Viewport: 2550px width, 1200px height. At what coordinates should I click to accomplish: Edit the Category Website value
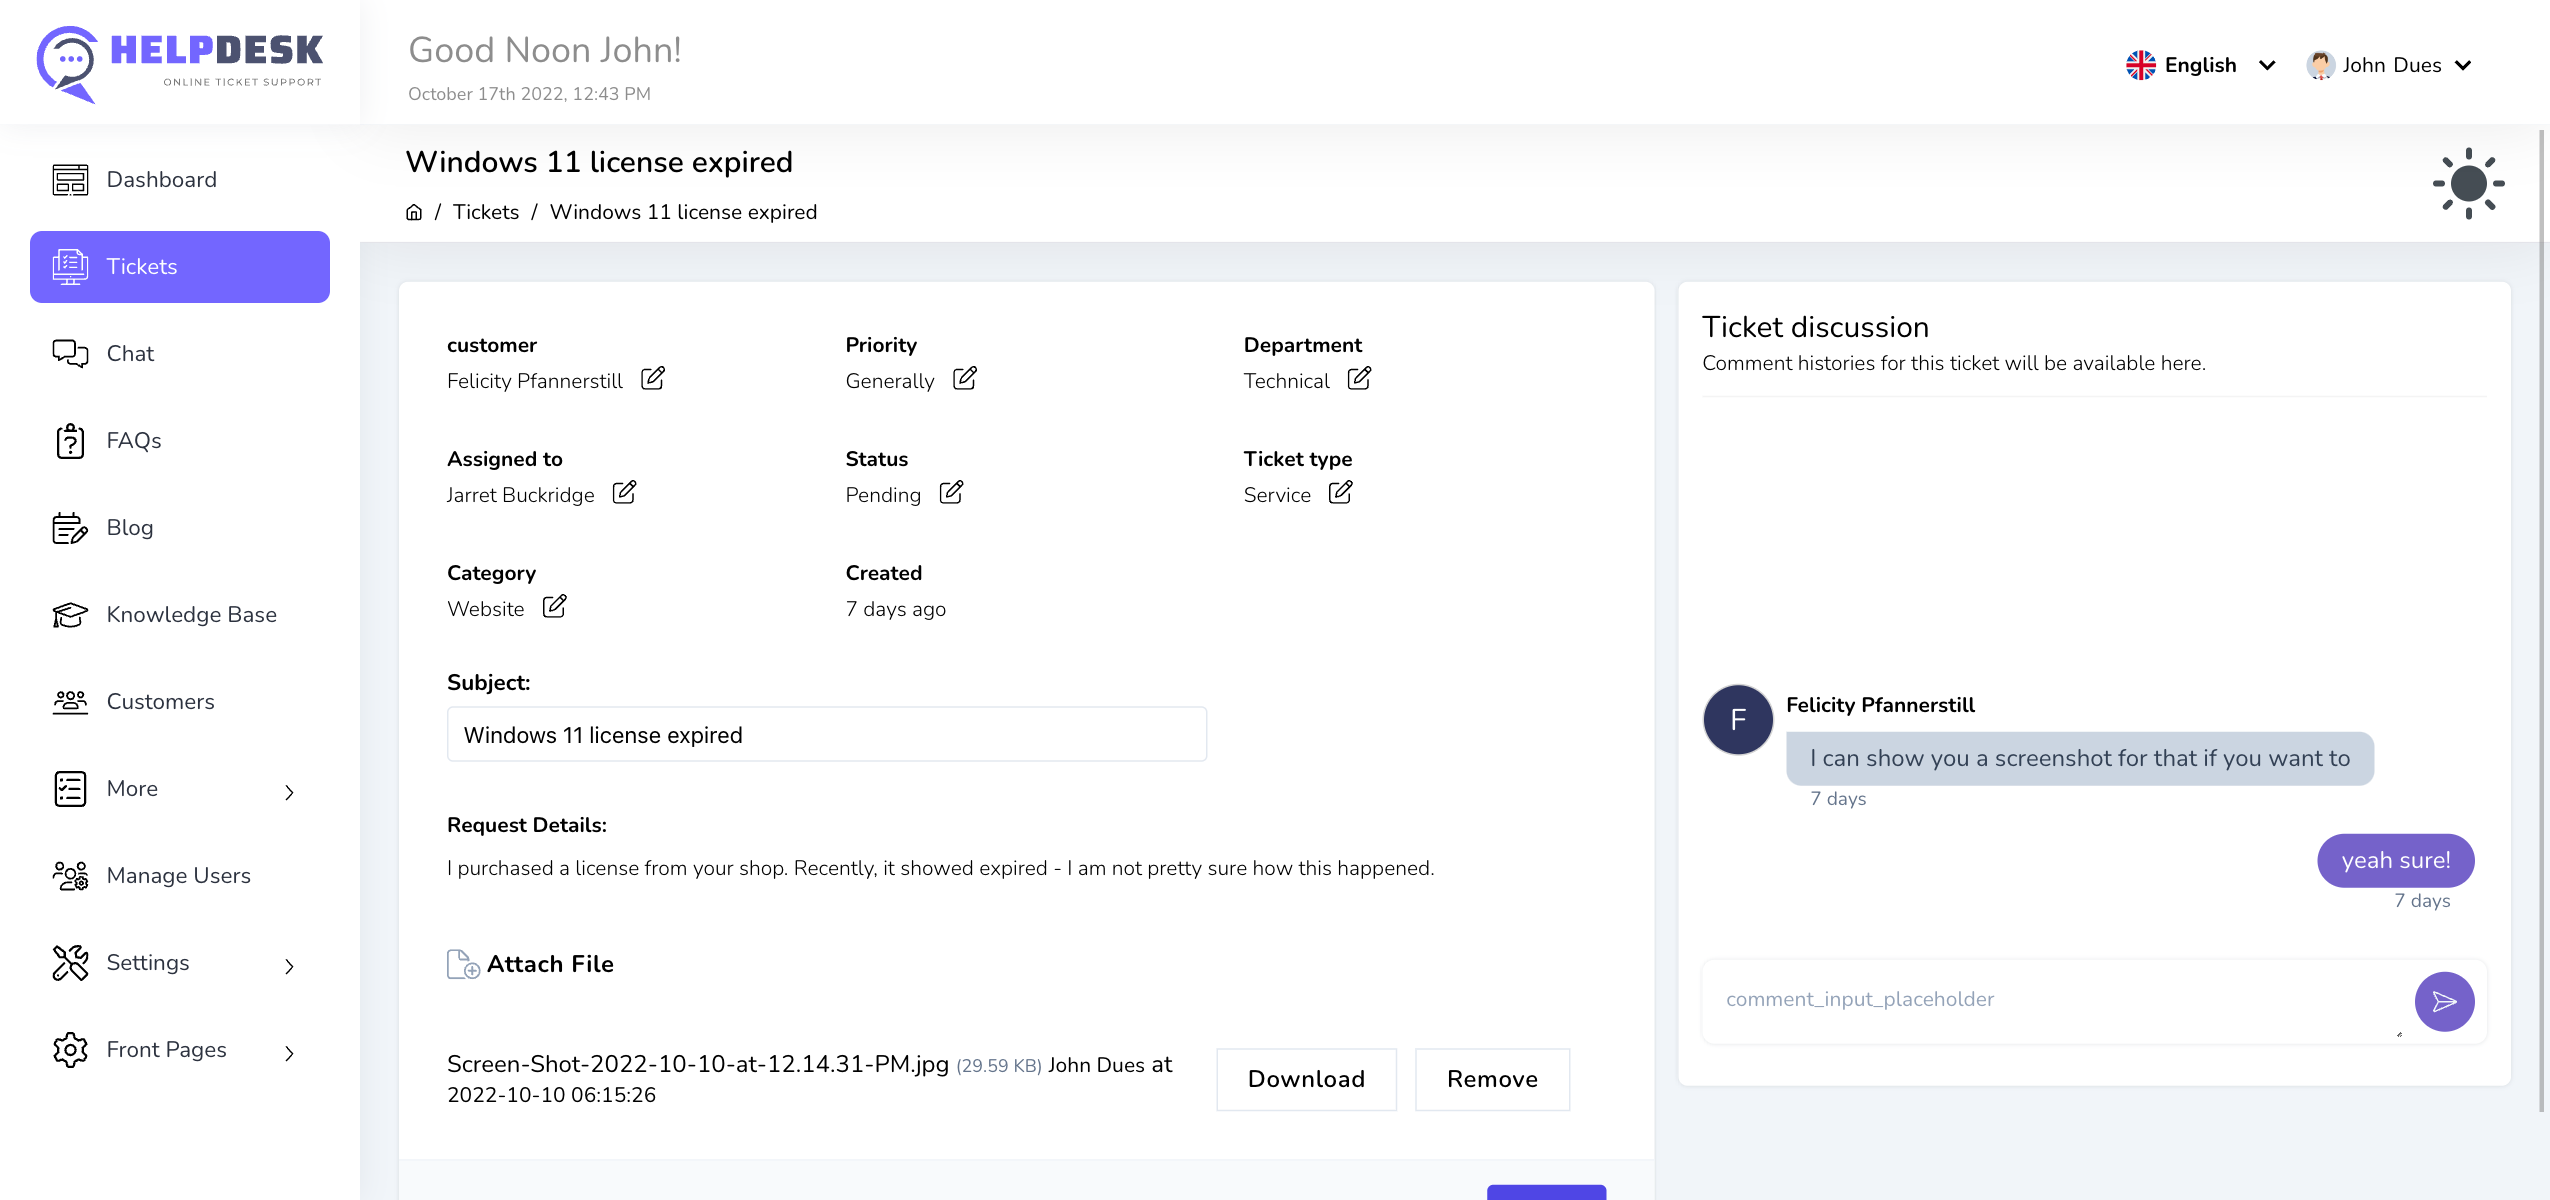(555, 607)
